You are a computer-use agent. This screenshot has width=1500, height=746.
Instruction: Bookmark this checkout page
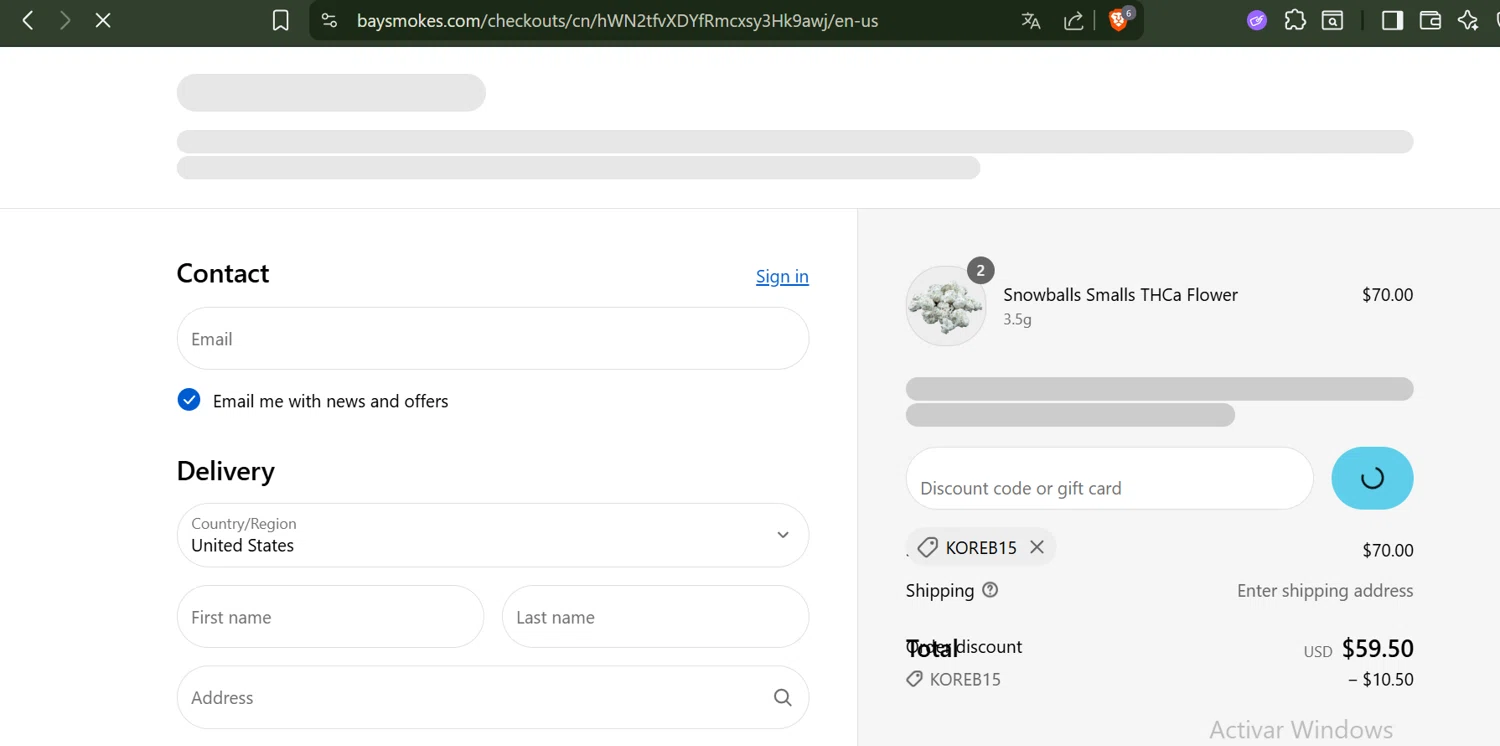pos(281,20)
